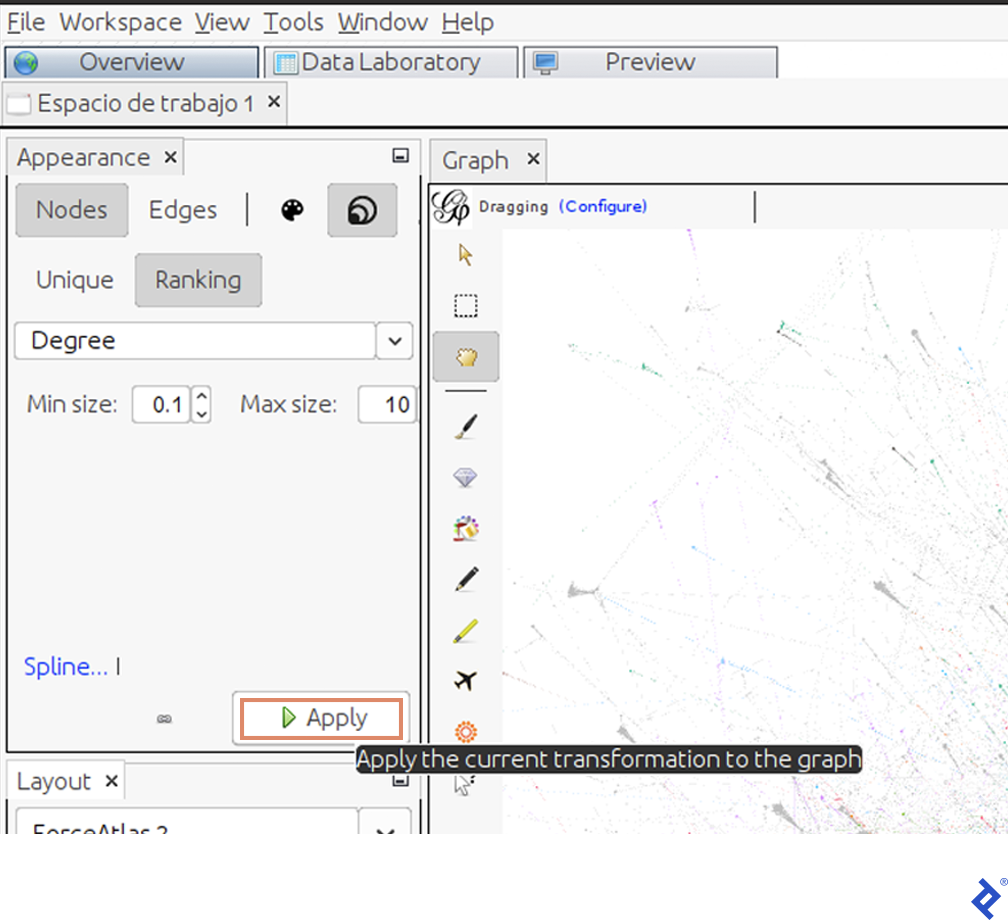Image resolution: width=1008 pixels, height=920 pixels.
Task: Close the Espacio de trabajo 1 workspace
Action: tap(274, 102)
